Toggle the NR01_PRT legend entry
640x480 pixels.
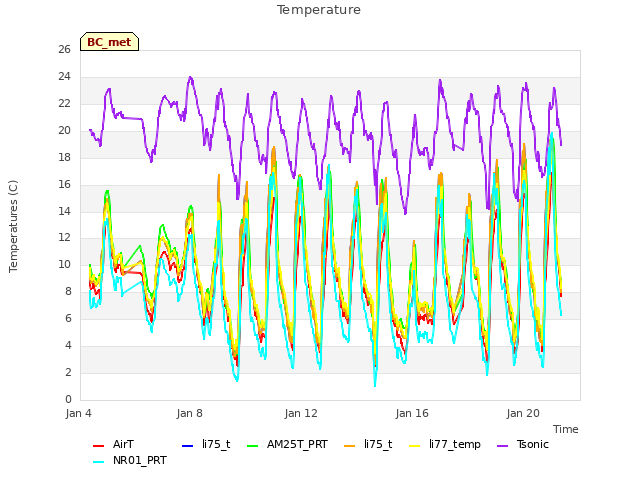130,460
